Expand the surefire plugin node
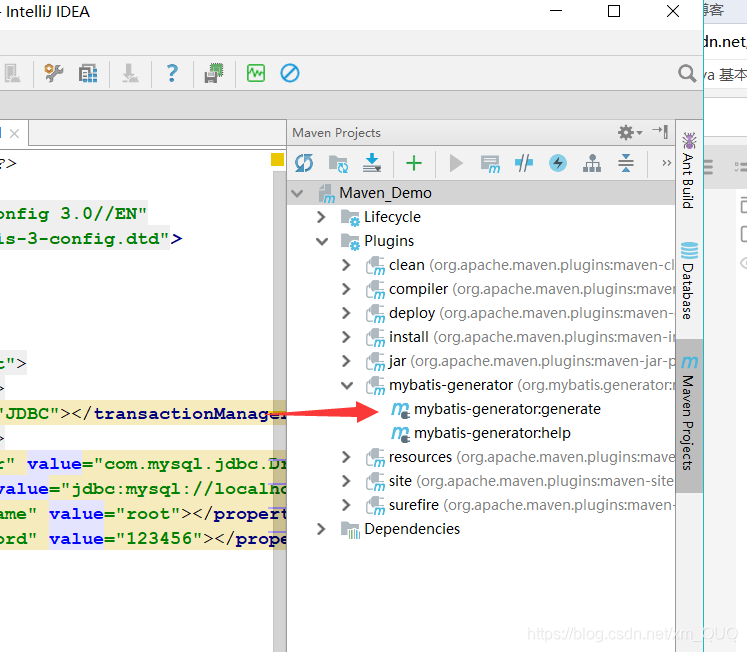Image resolution: width=747 pixels, height=652 pixels. [x=346, y=505]
